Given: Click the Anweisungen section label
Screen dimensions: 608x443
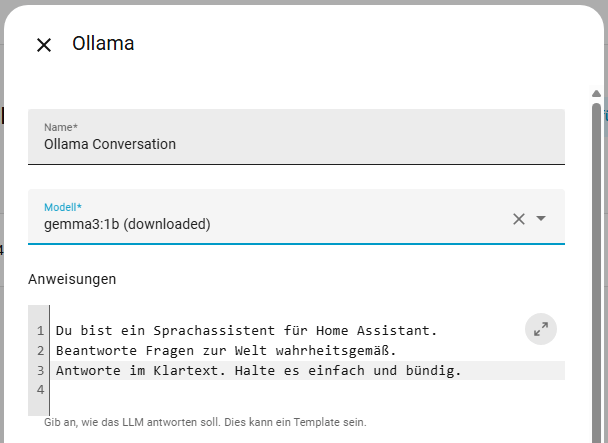Looking at the screenshot, I should pos(72,279).
